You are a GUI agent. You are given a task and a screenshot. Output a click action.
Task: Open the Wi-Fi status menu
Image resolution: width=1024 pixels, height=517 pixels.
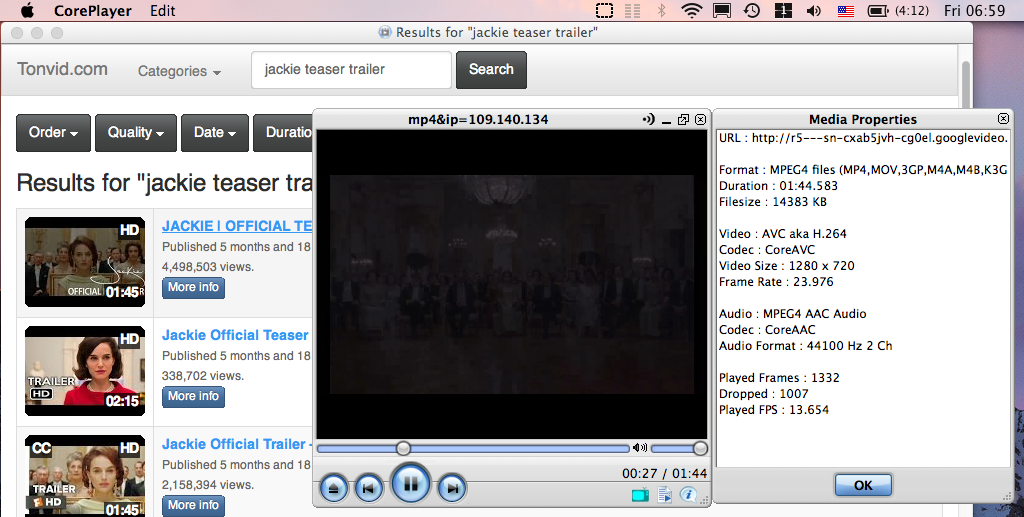pyautogui.click(x=691, y=10)
